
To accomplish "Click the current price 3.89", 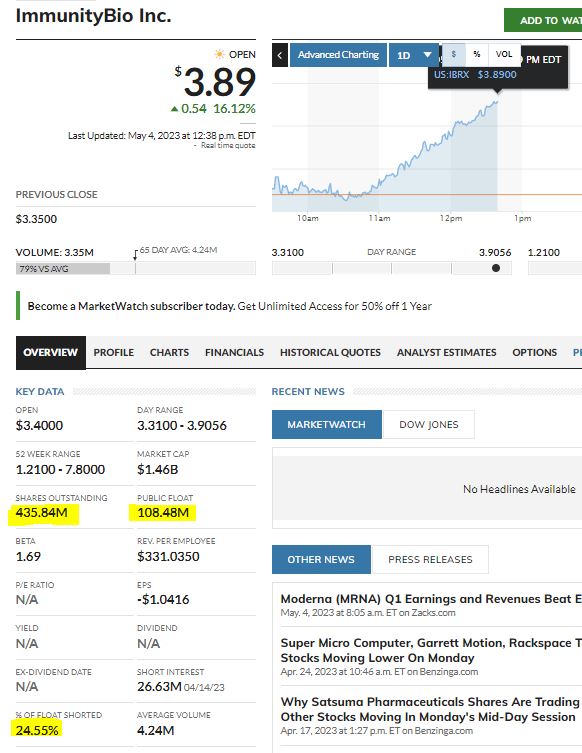I will pyautogui.click(x=219, y=82).
